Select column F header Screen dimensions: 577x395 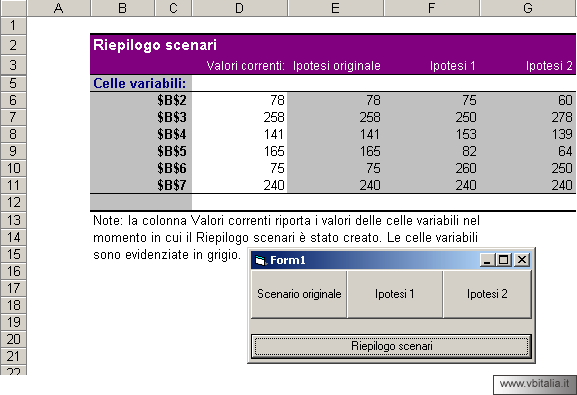431,8
